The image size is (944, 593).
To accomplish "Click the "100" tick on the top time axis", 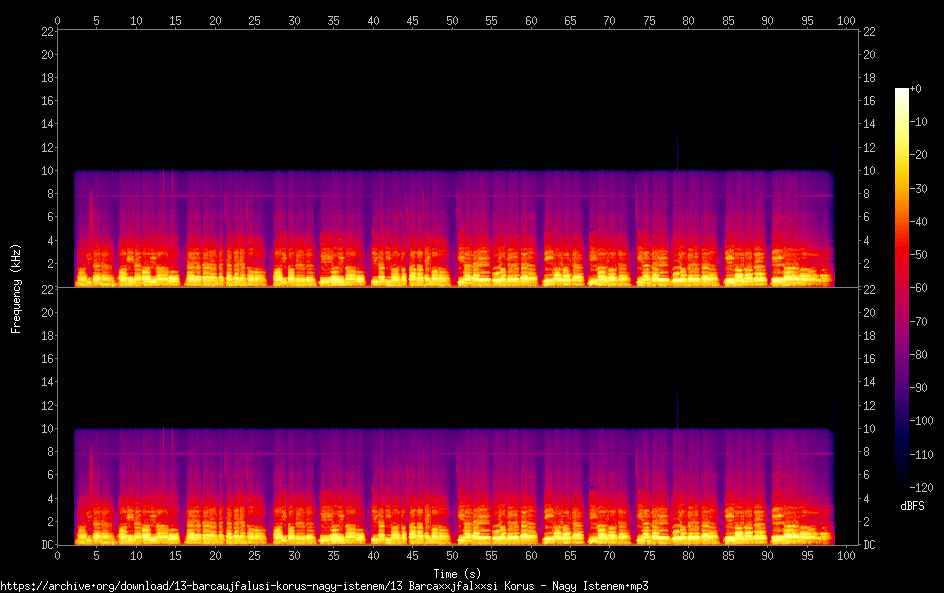I will (846, 20).
